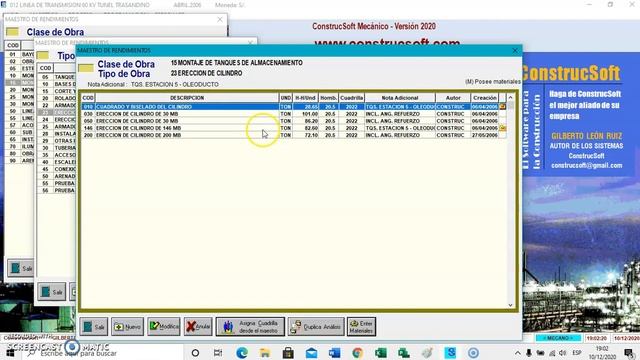Click Salir button in Tipo window

[x=52, y=292]
